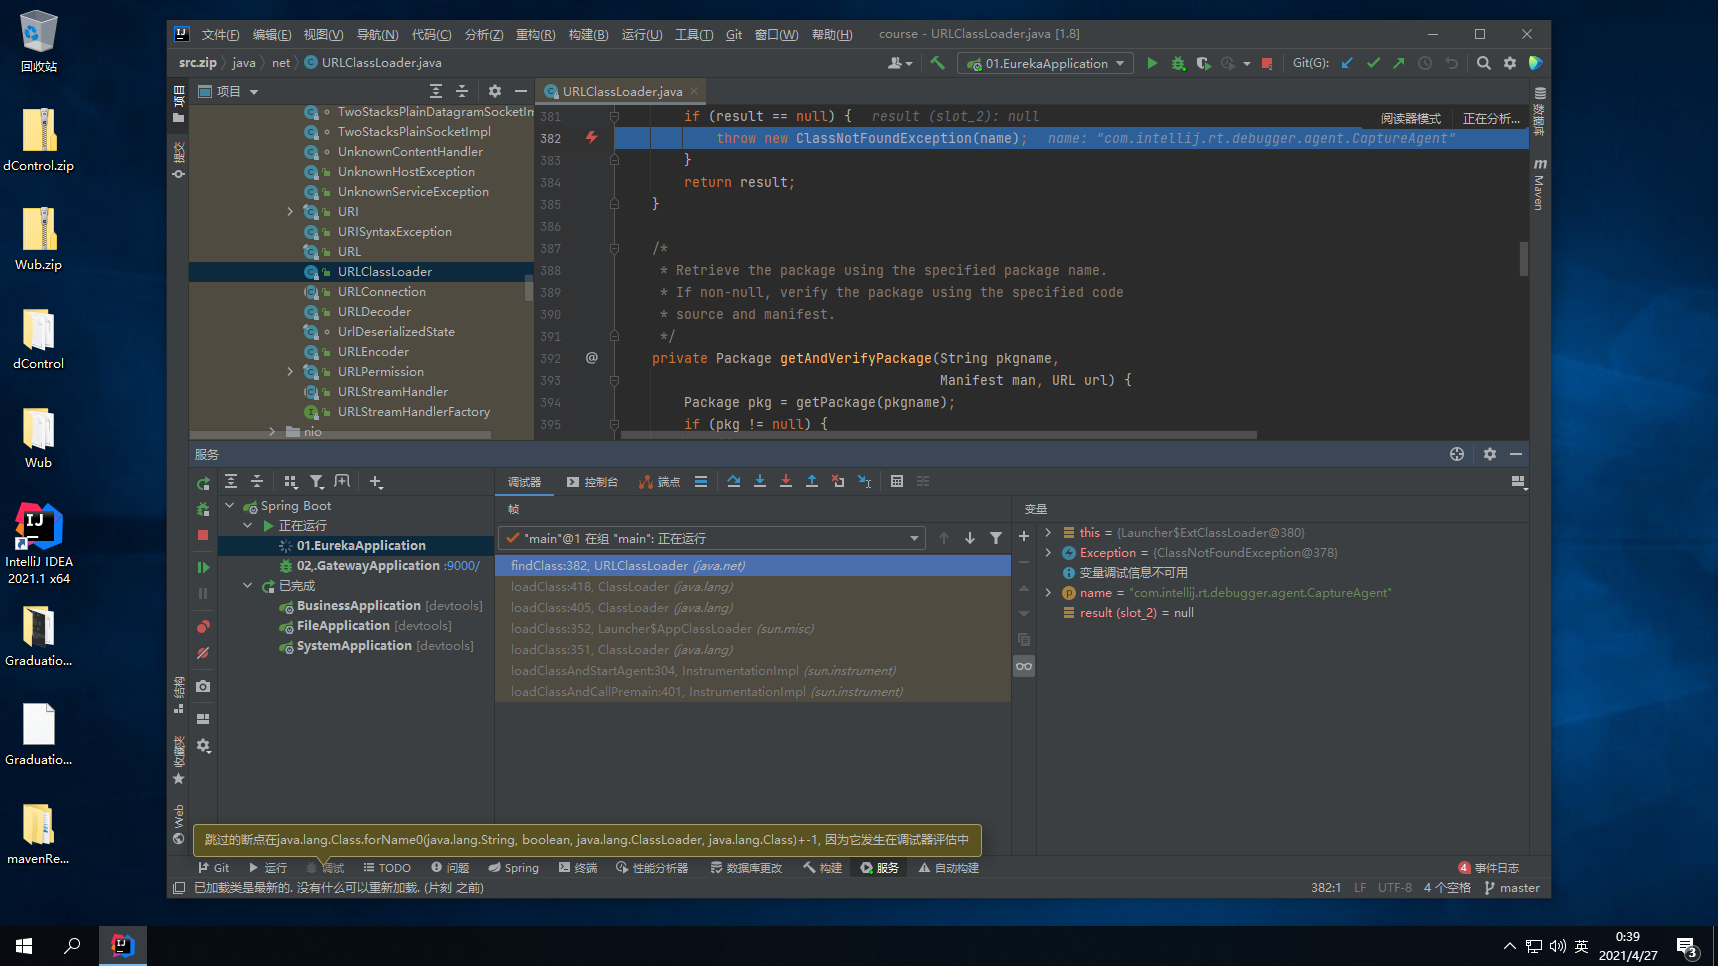
Task: Click Git push green arrow
Action: (x=1399, y=63)
